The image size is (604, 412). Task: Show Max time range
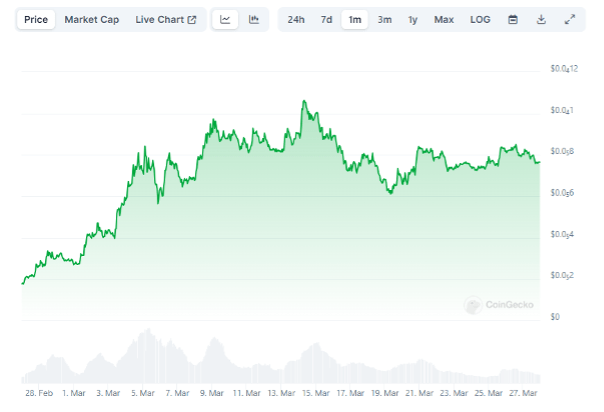tap(444, 19)
